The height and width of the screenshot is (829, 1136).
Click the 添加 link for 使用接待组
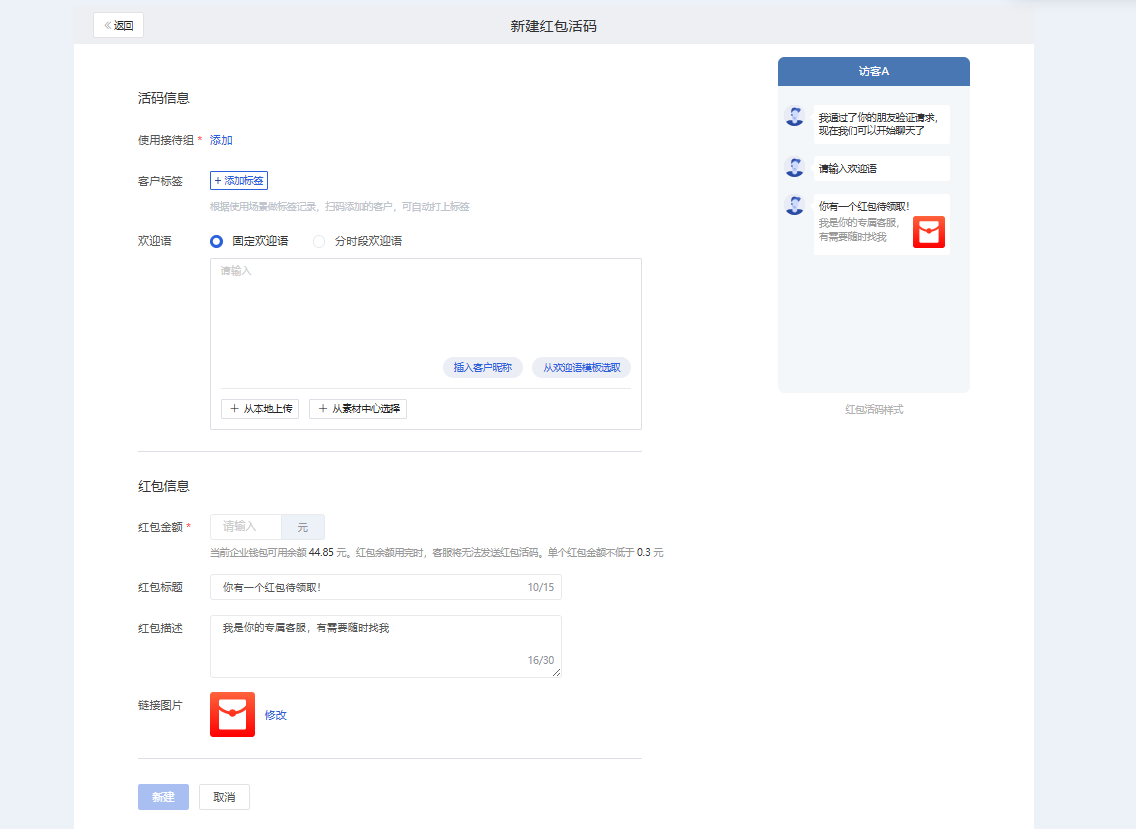coord(221,140)
